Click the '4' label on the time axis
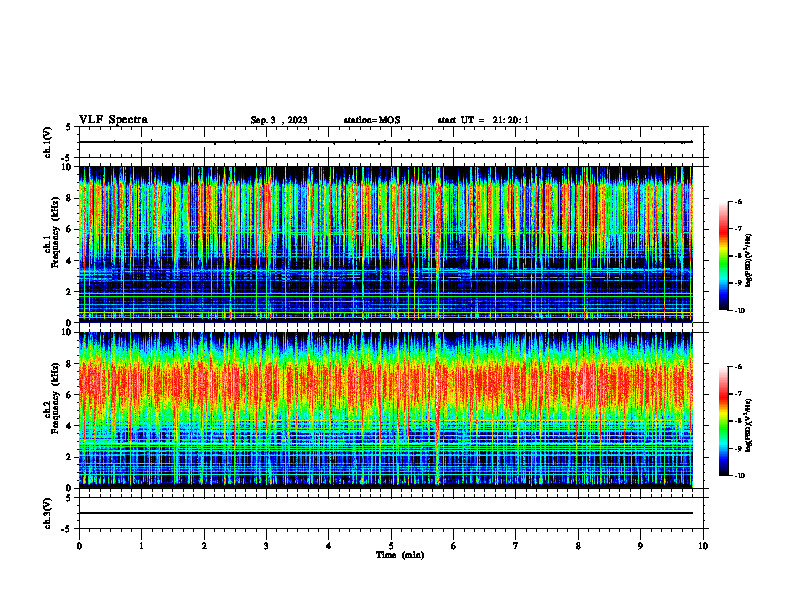The image size is (792, 612). click(329, 546)
